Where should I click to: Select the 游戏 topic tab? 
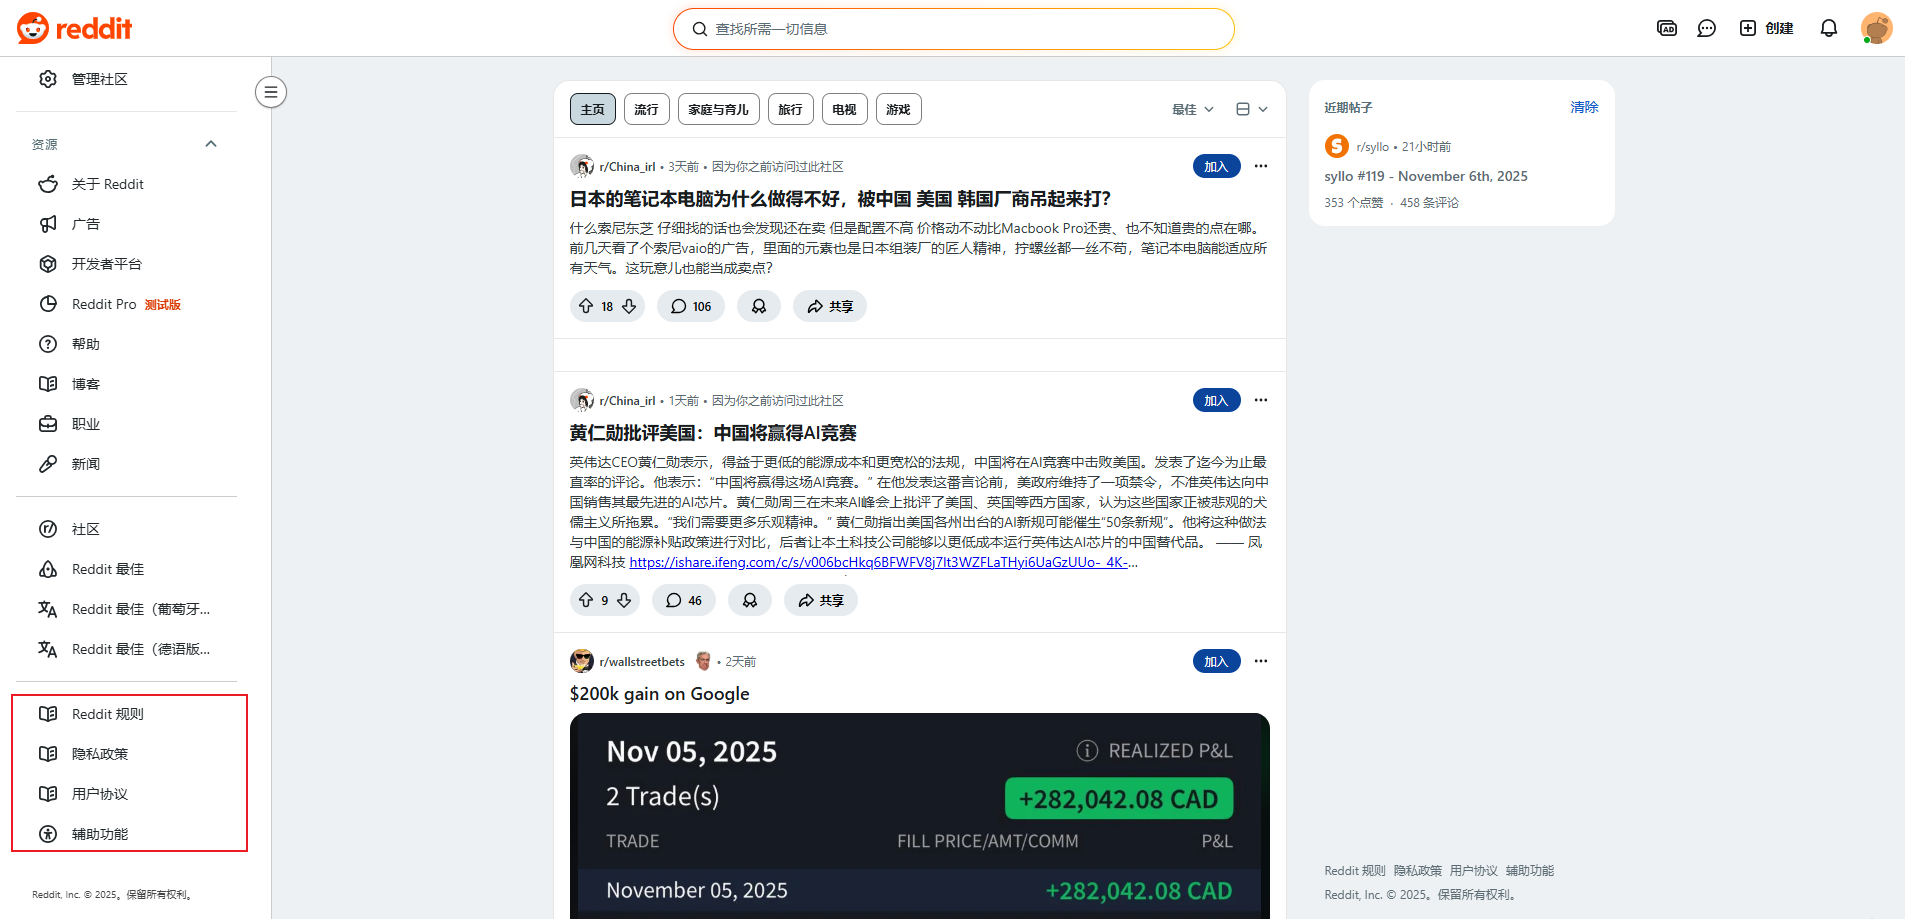click(x=898, y=109)
